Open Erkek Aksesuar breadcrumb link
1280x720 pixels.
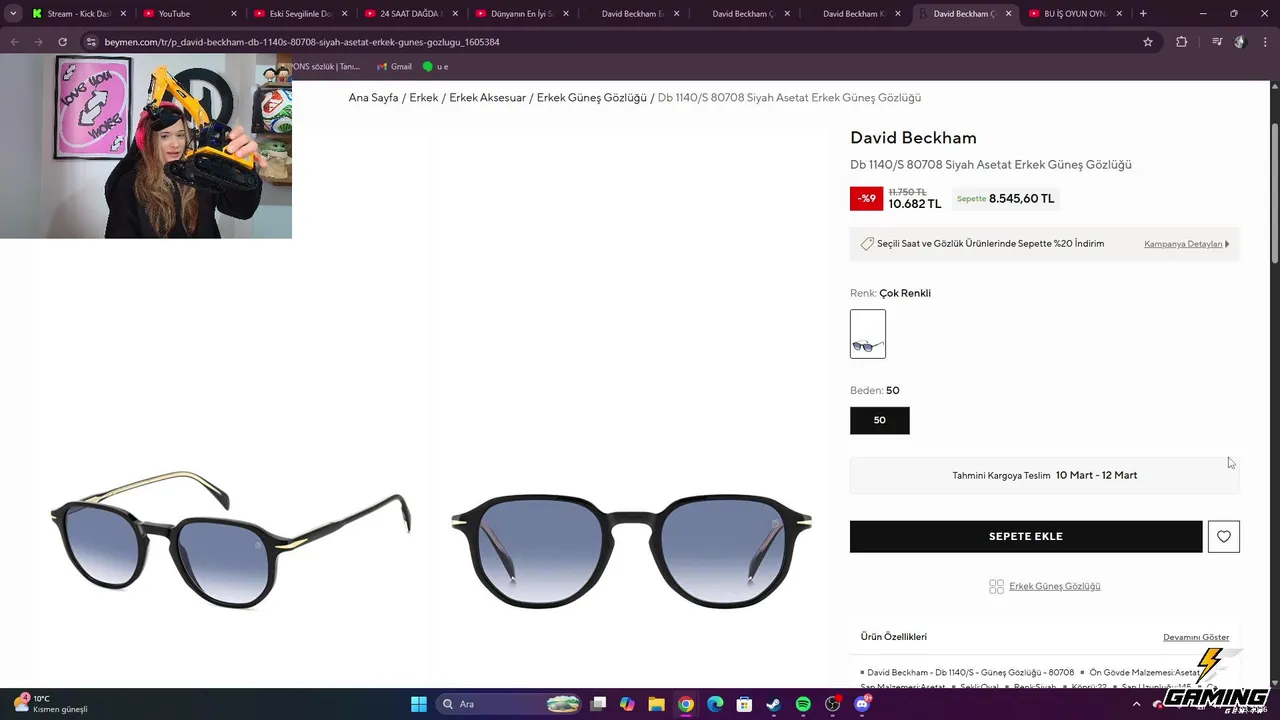point(488,98)
